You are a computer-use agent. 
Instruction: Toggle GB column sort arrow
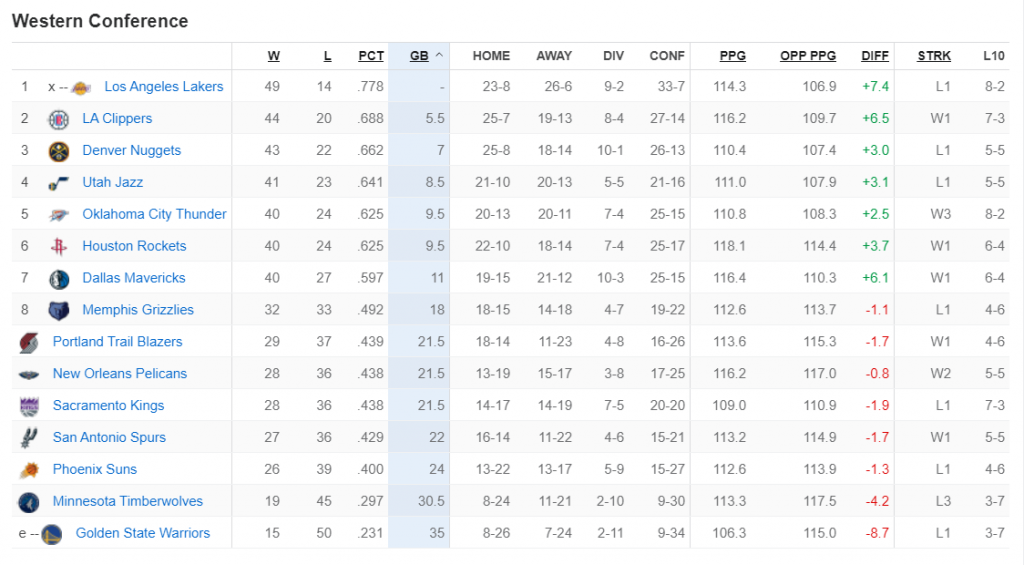point(439,56)
